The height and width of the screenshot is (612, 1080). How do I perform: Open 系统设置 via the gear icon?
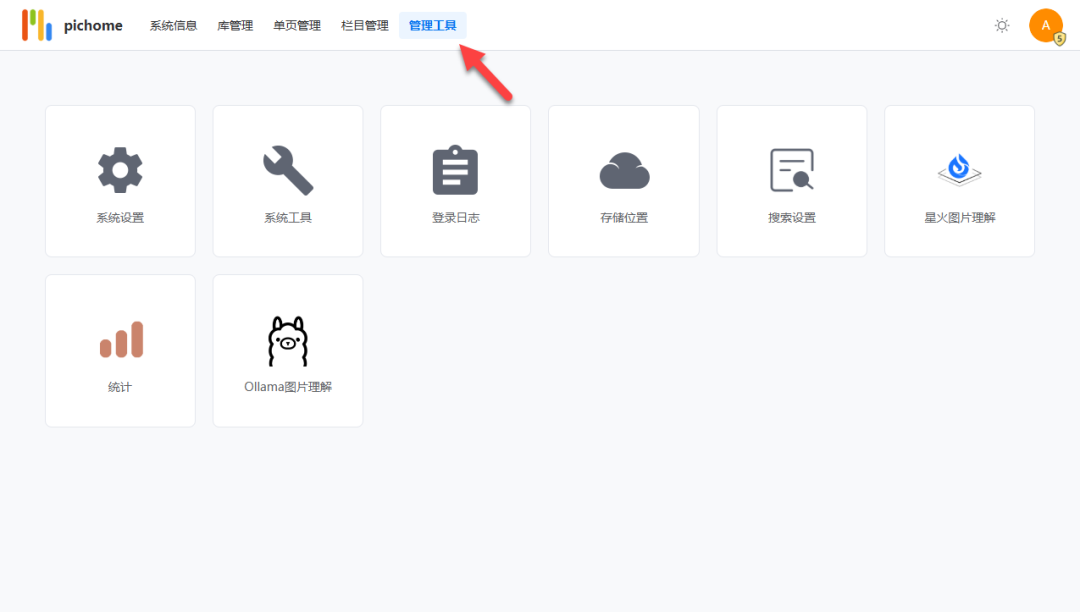click(x=119, y=168)
